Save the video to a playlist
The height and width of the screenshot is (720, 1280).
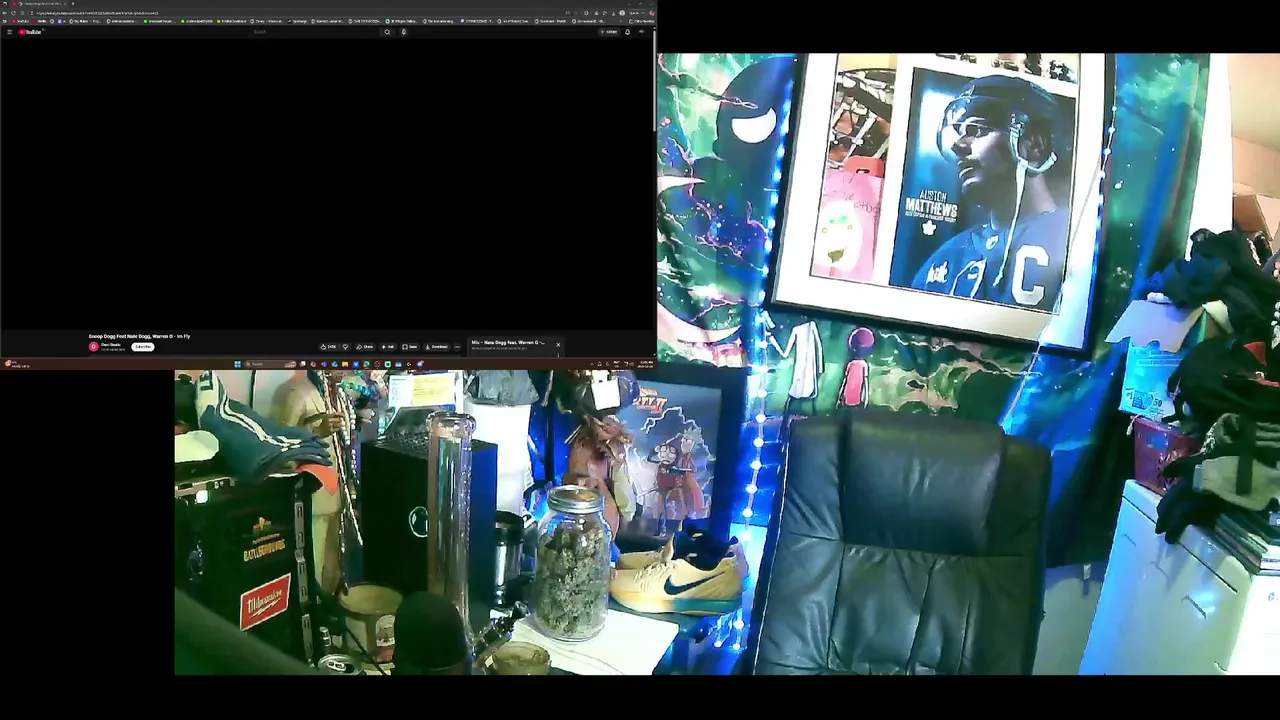coord(410,347)
